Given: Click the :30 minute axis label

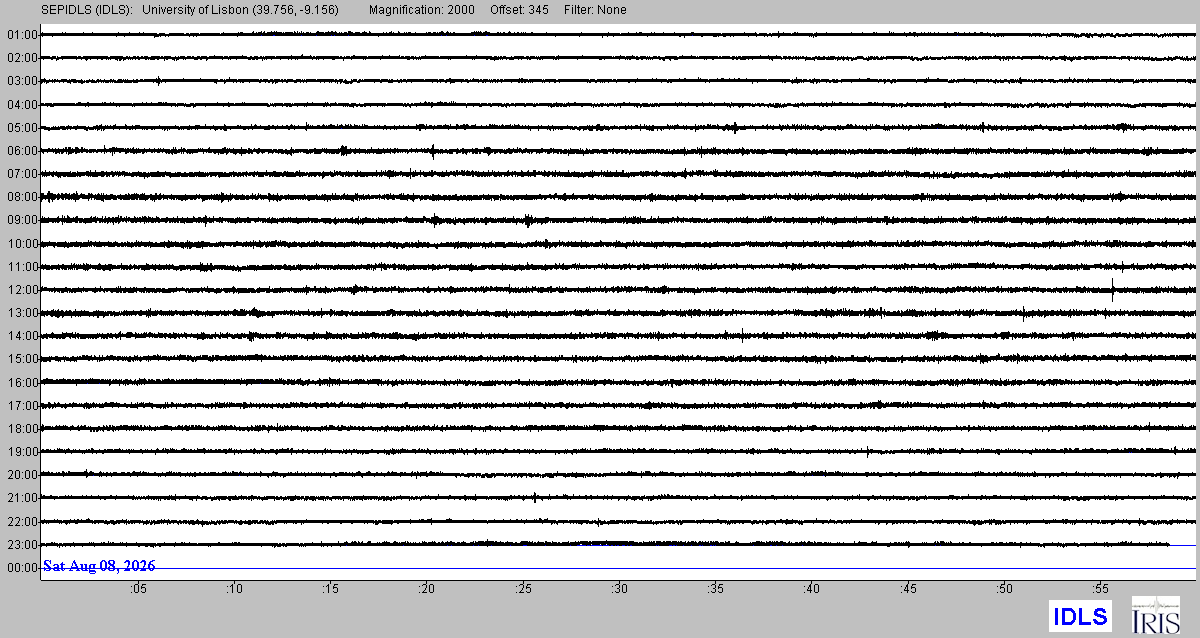Looking at the screenshot, I should click(620, 589).
